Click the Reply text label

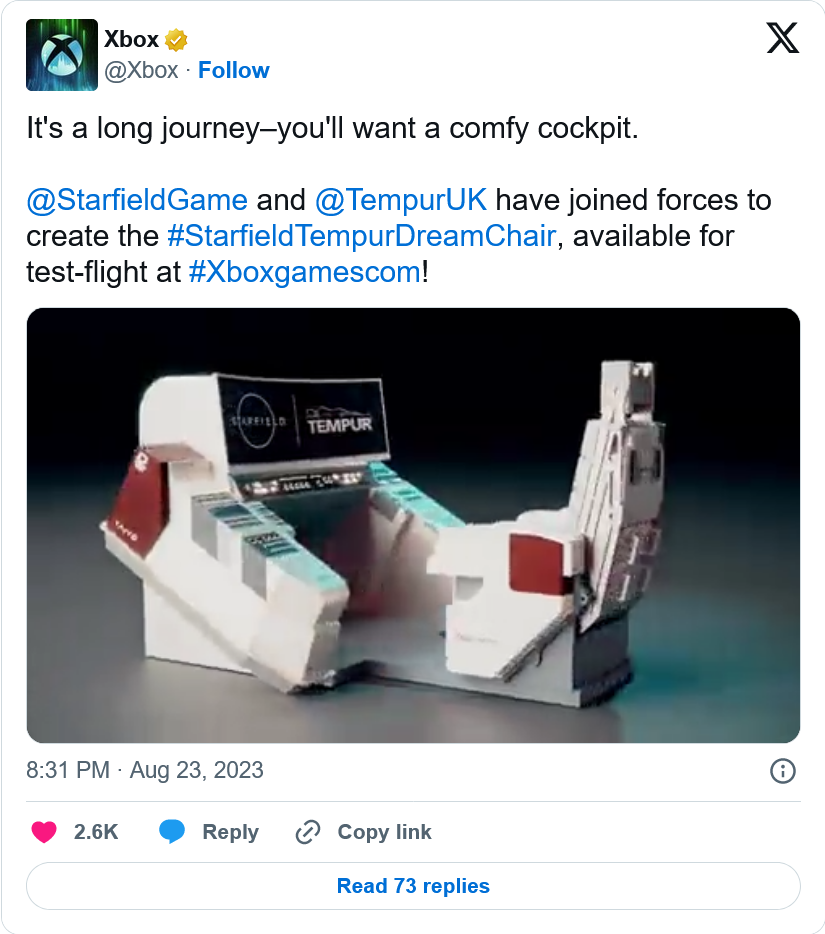tap(230, 832)
